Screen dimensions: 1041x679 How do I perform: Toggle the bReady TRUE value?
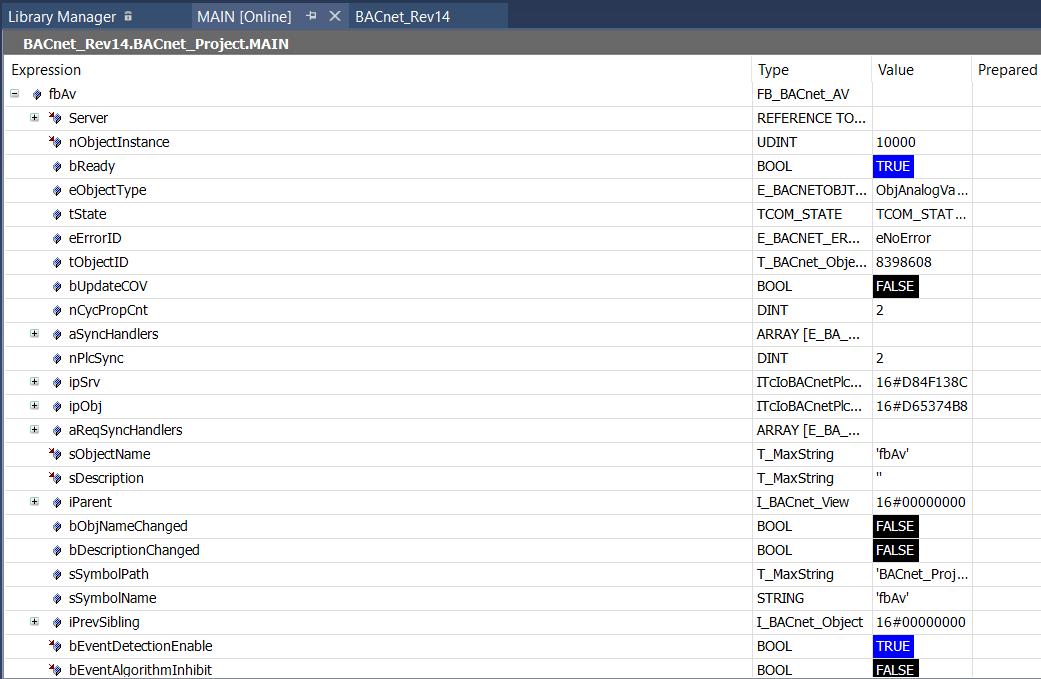coord(893,166)
